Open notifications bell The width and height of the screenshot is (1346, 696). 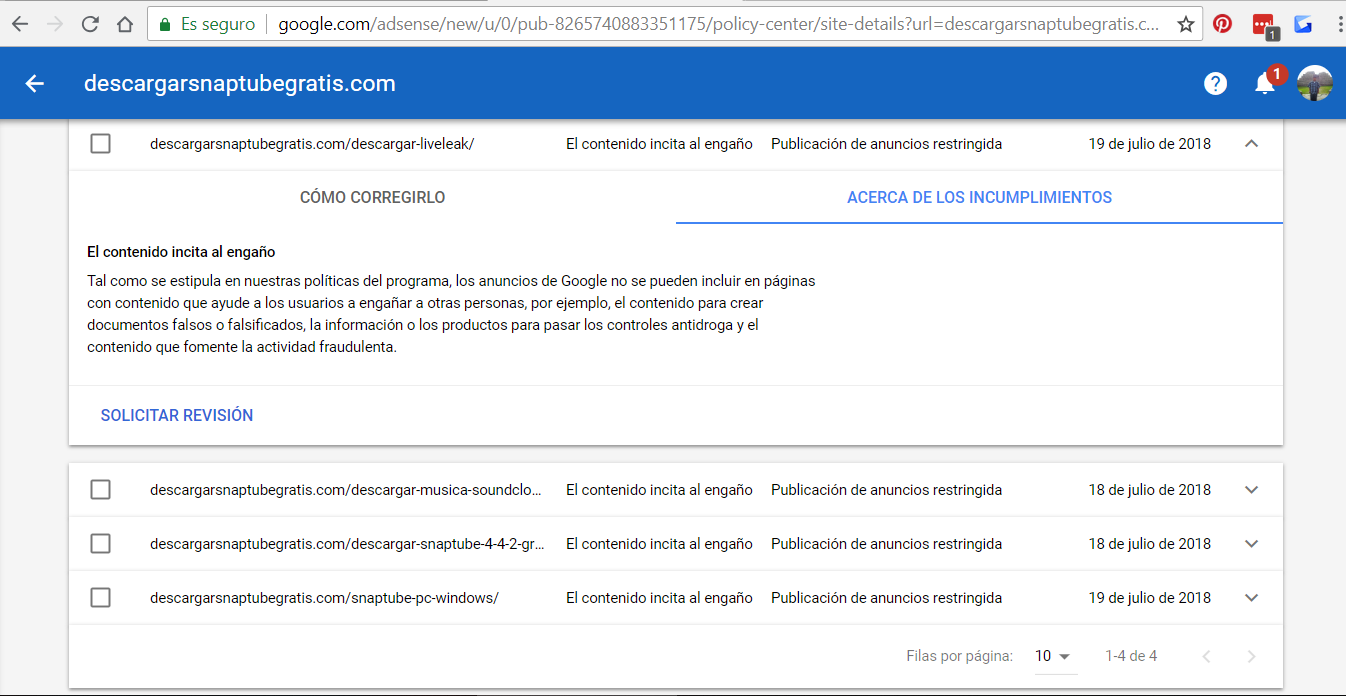1265,84
